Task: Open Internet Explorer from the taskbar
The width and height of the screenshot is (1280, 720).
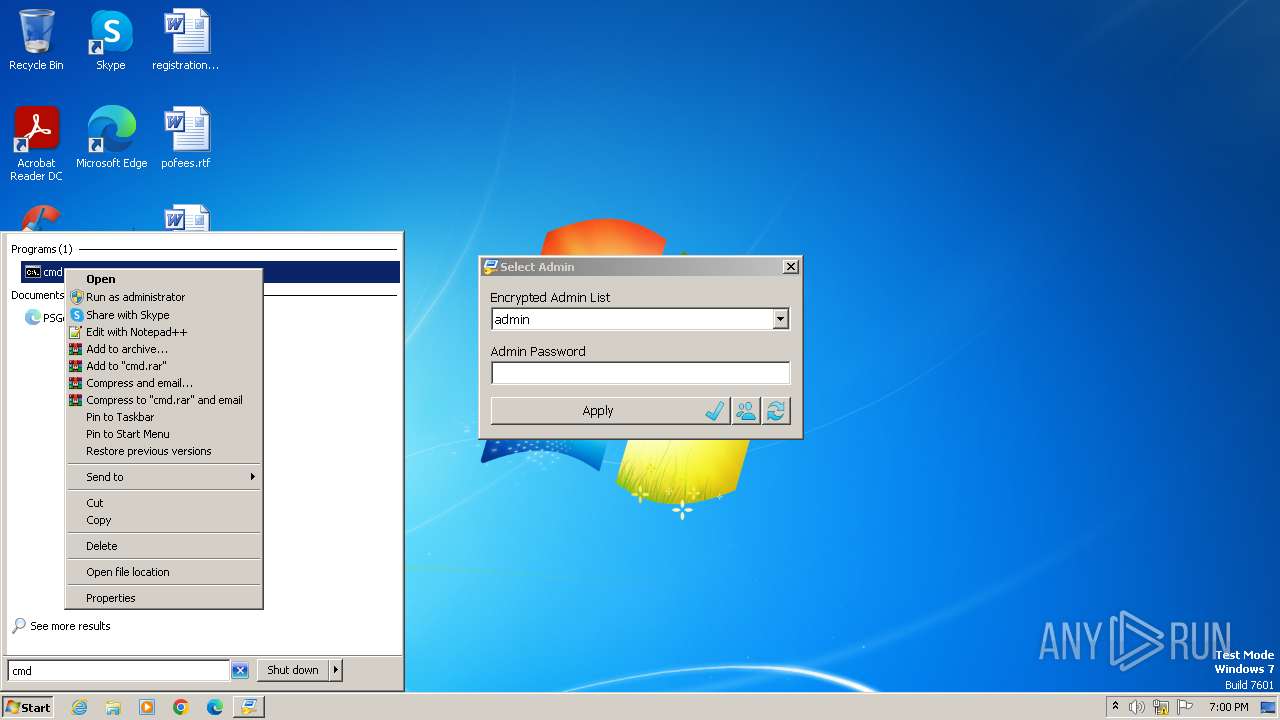Action: [79, 707]
